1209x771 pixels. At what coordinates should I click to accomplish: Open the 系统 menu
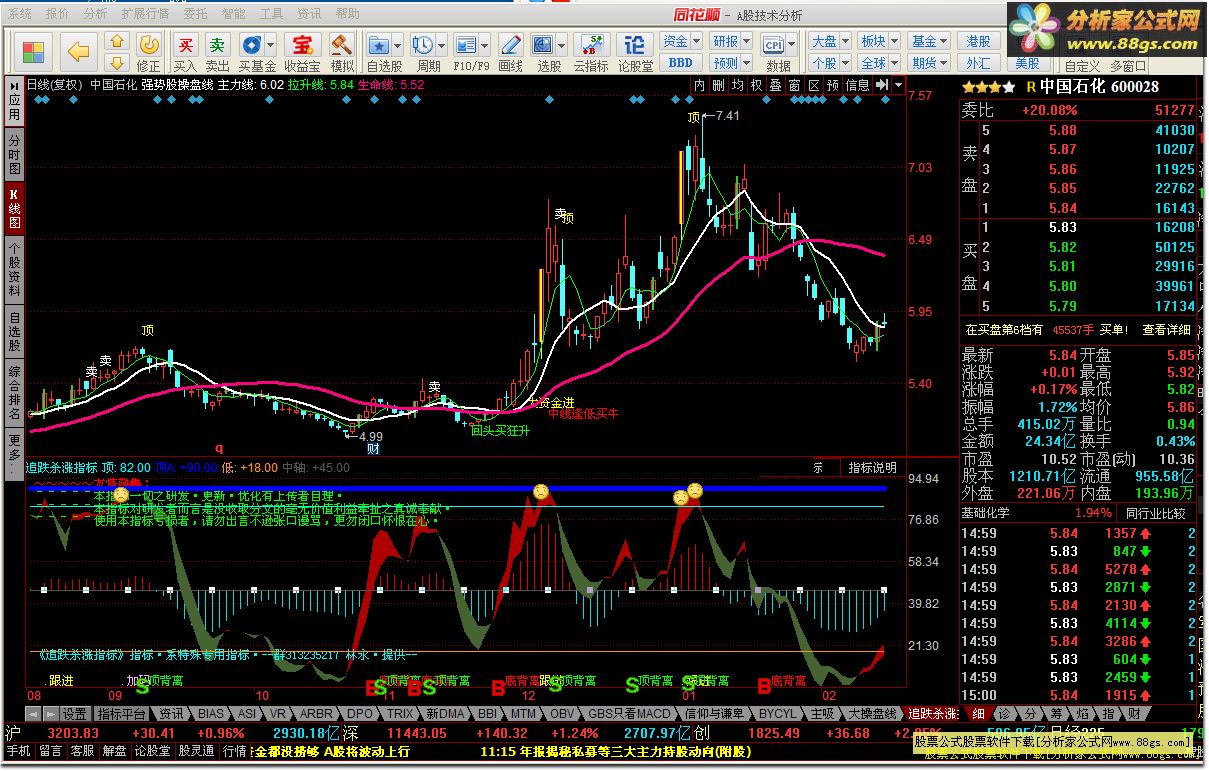coord(20,14)
